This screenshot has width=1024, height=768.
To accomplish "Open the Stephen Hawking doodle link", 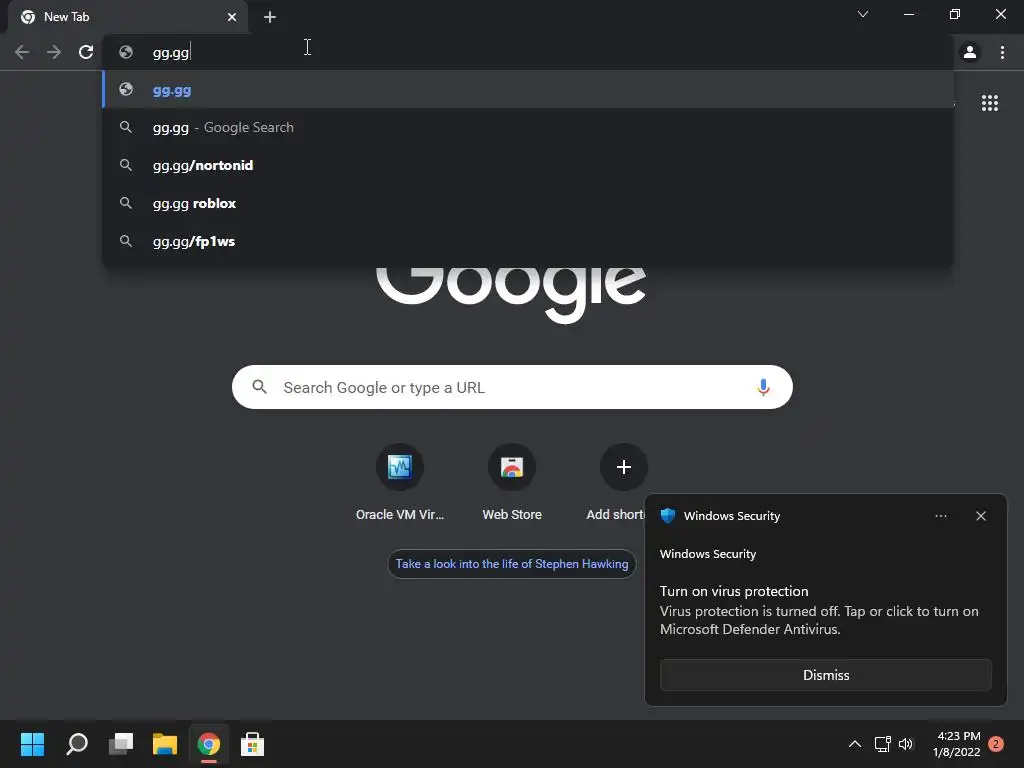I will (x=512, y=564).
